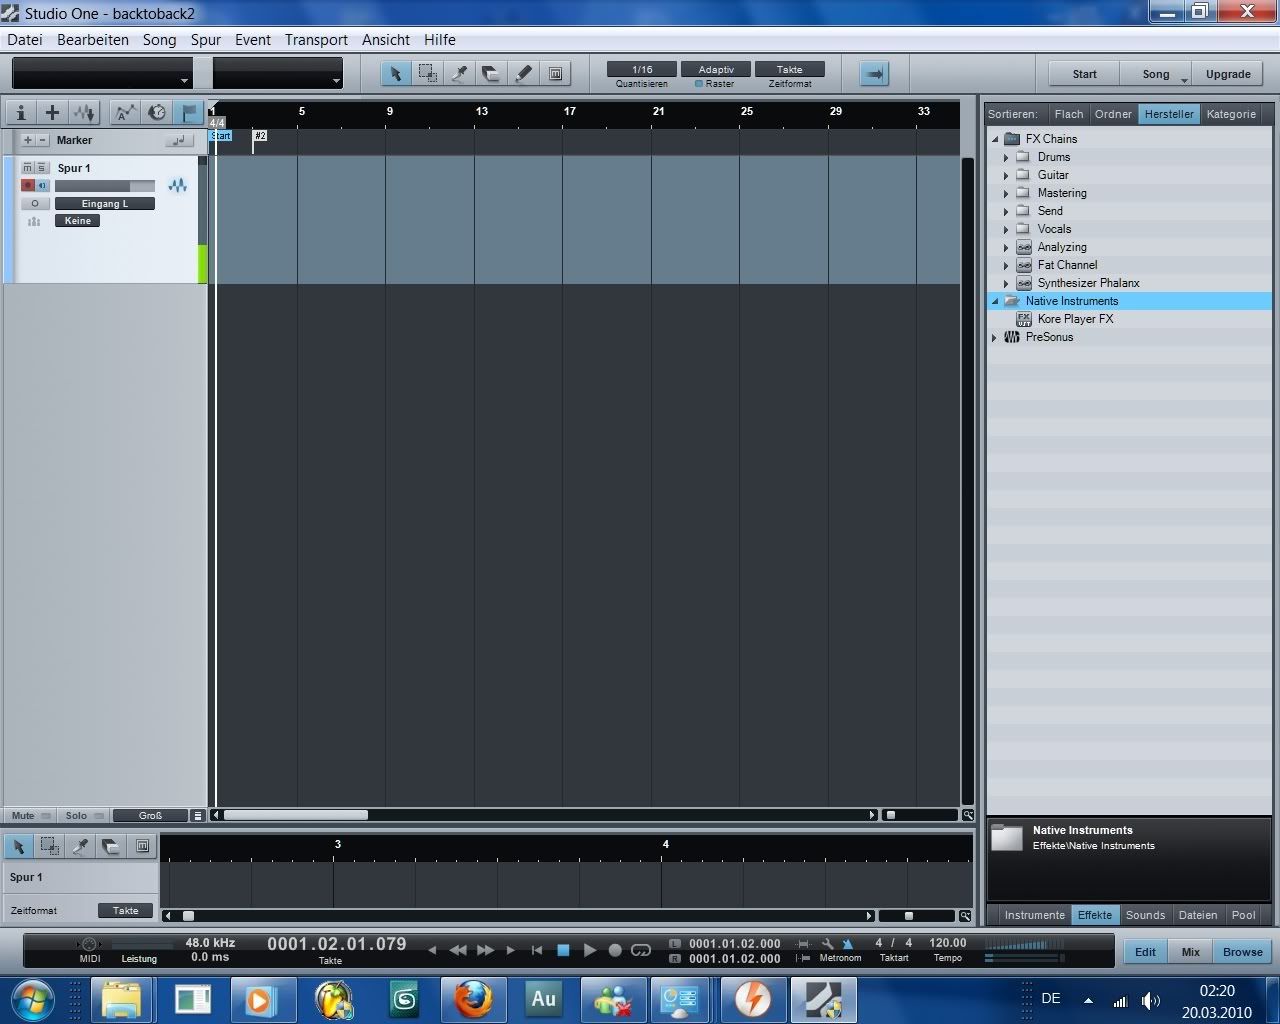The height and width of the screenshot is (1024, 1280).
Task: Collapse the Native Instruments node
Action: (994, 301)
